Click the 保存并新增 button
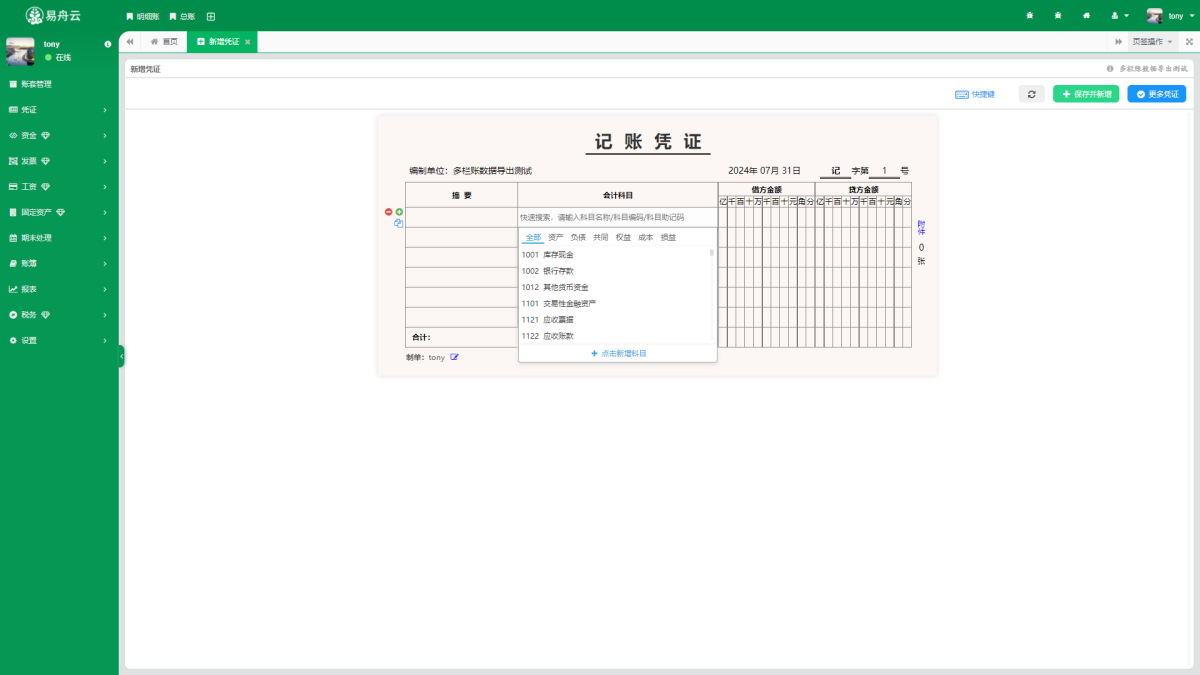This screenshot has height=675, width=1200. pos(1086,94)
